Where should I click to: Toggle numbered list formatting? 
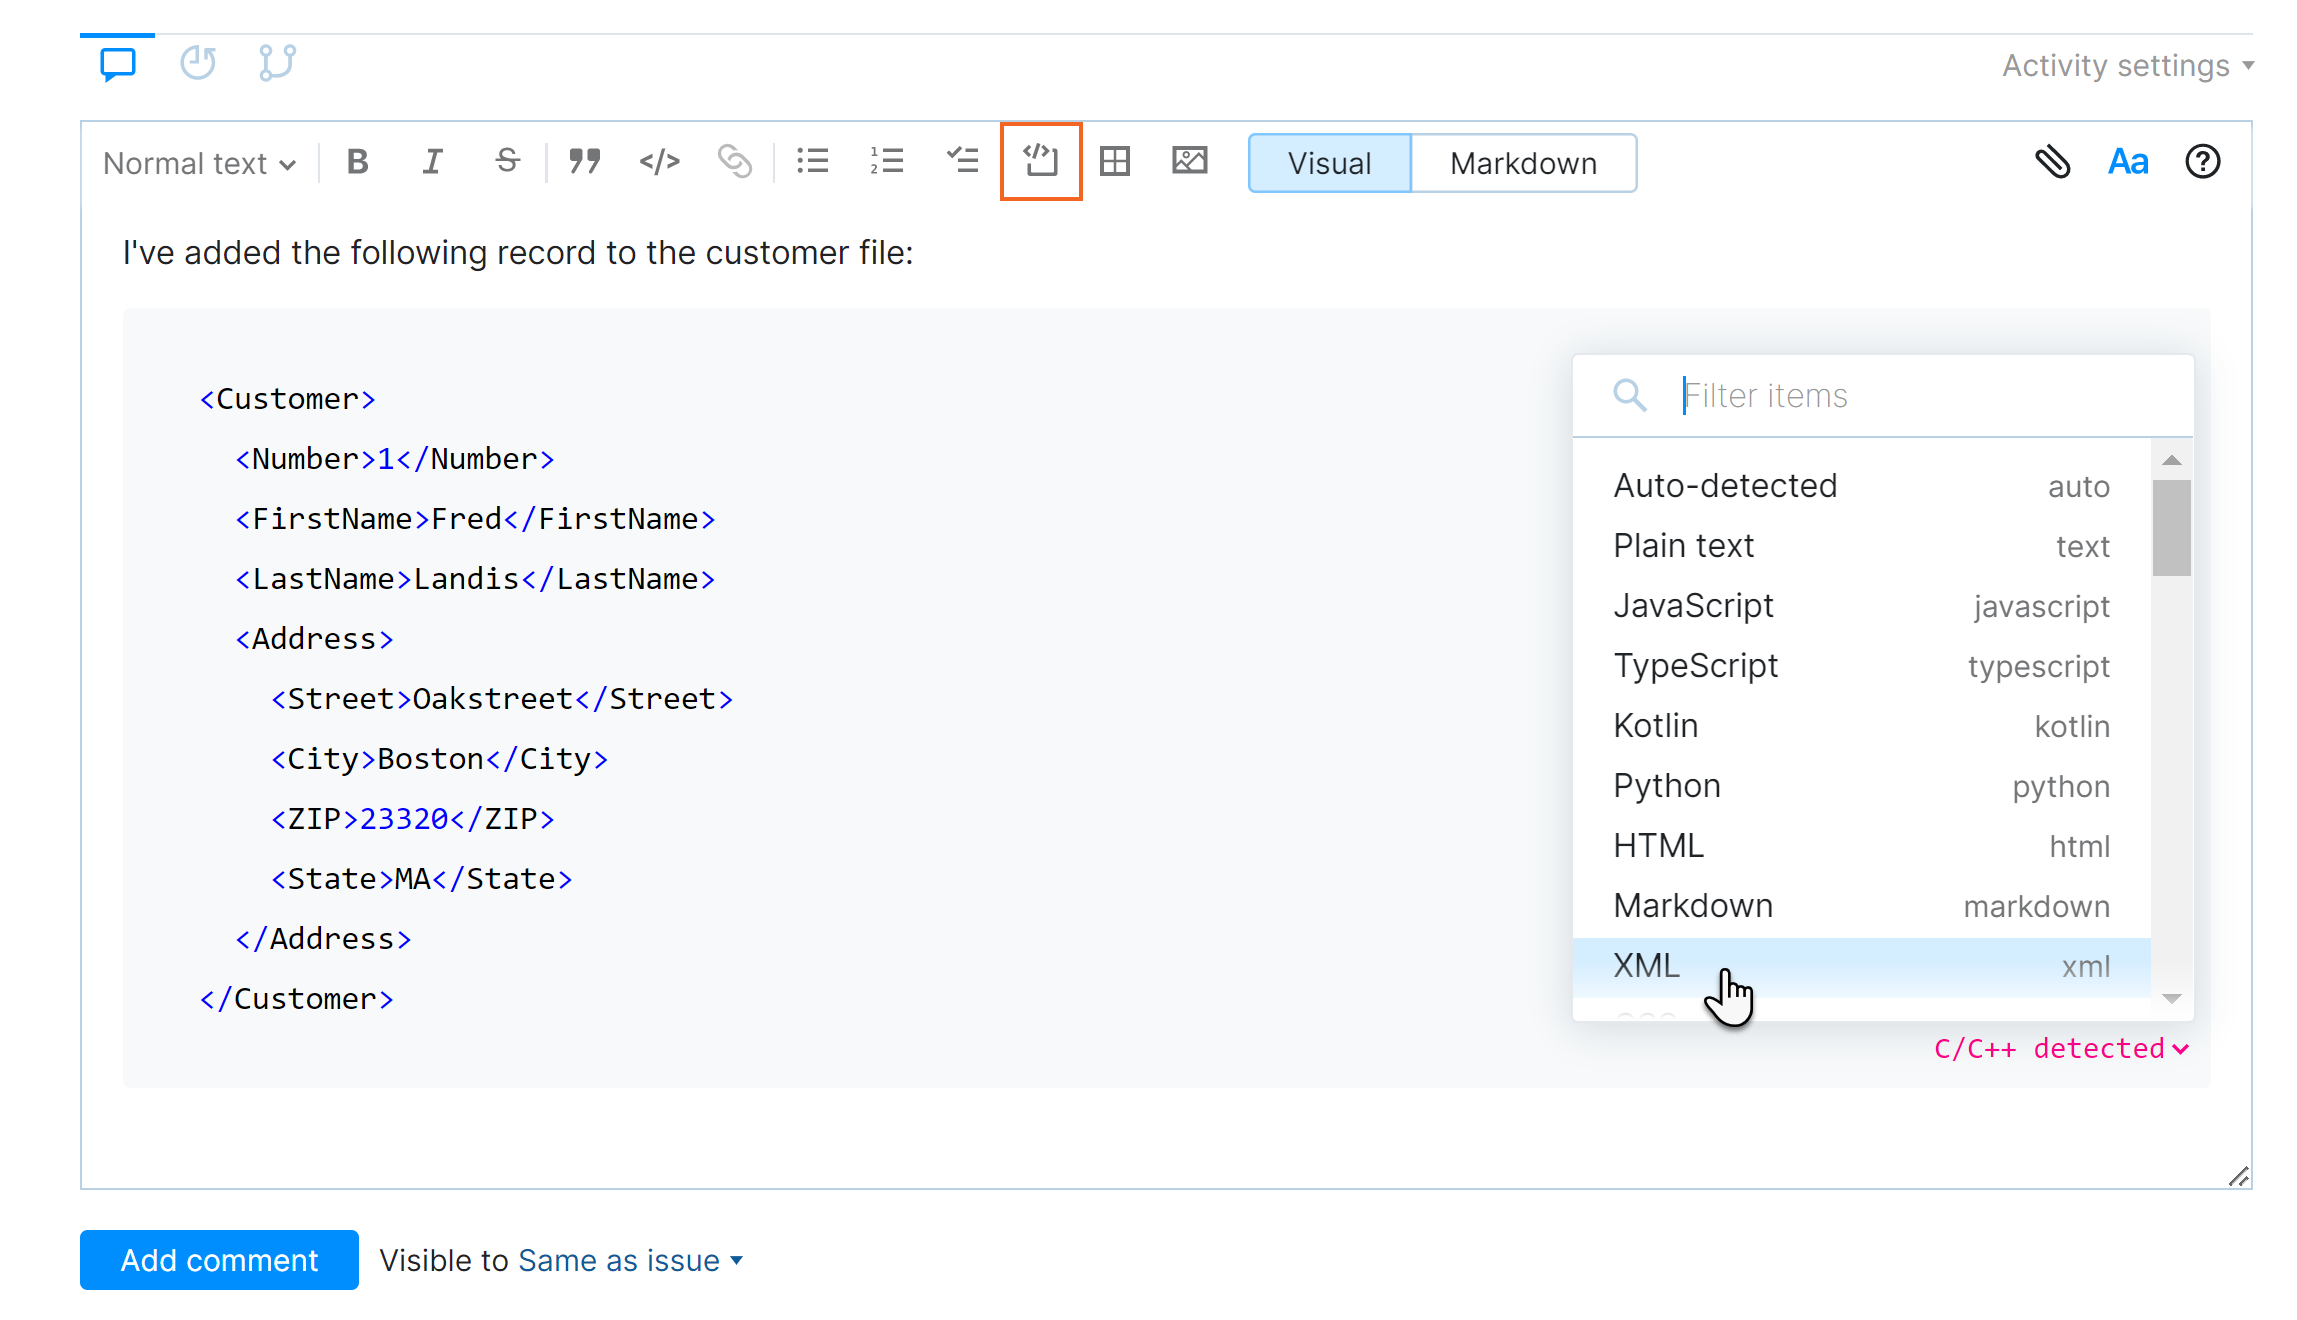click(x=887, y=161)
